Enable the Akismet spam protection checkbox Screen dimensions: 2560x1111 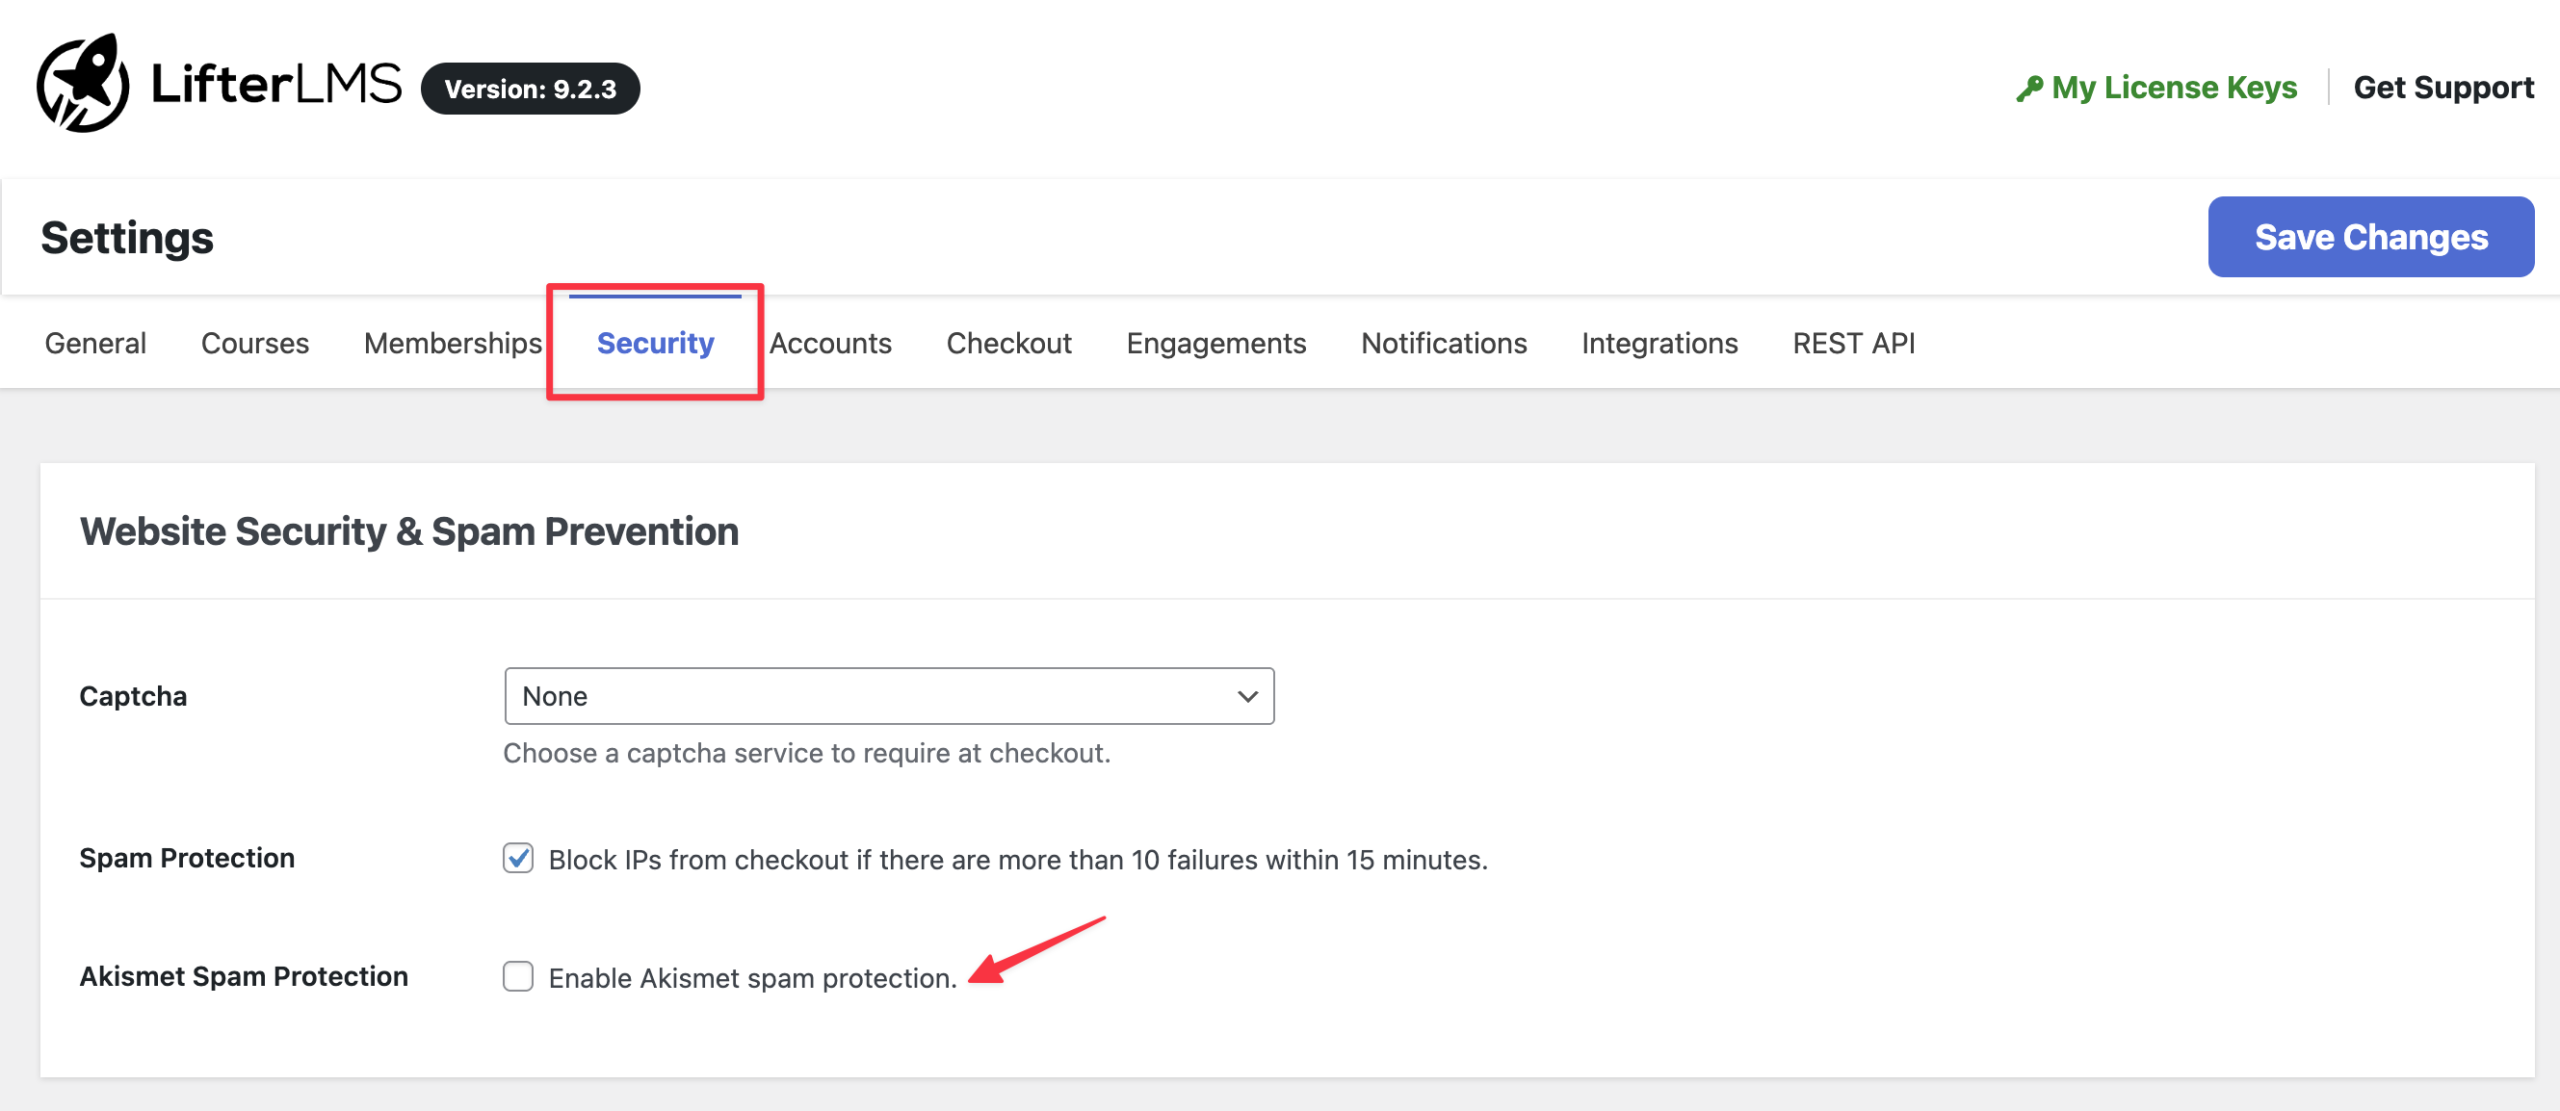click(x=518, y=976)
